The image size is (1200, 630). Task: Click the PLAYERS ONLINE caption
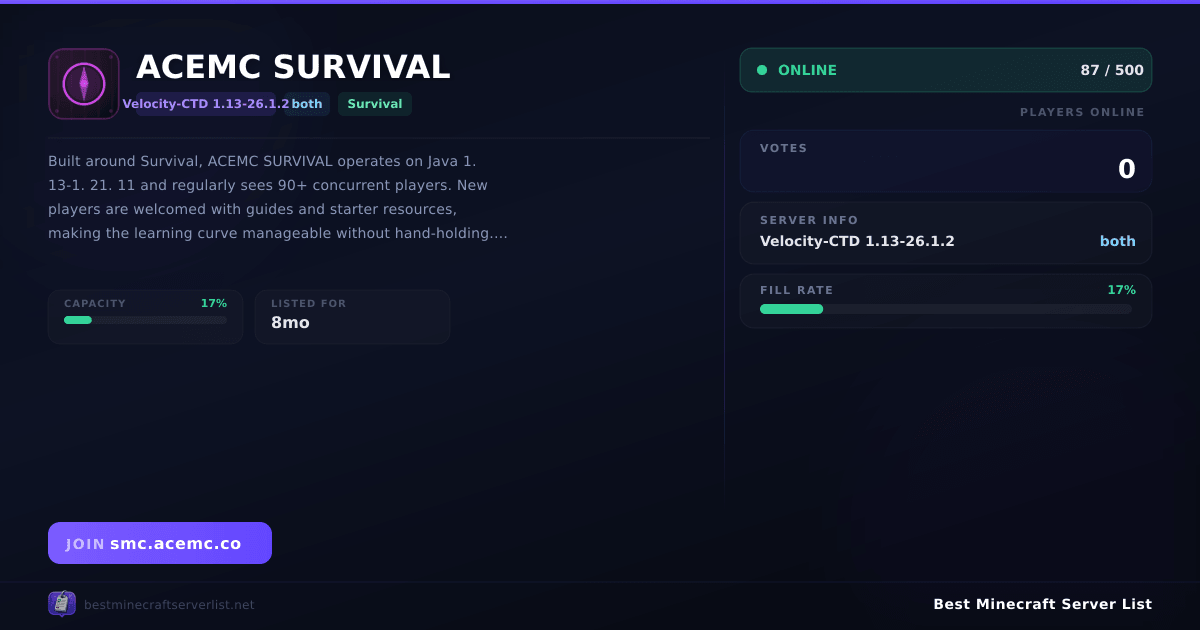(x=1082, y=112)
